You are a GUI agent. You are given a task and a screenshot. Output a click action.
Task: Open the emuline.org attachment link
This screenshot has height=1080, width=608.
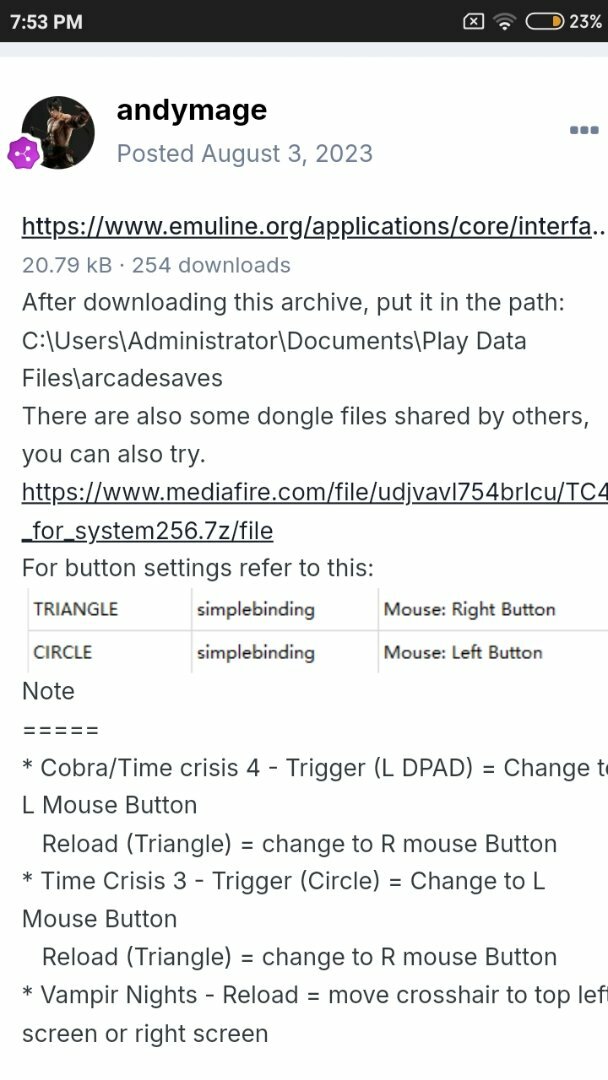(313, 227)
